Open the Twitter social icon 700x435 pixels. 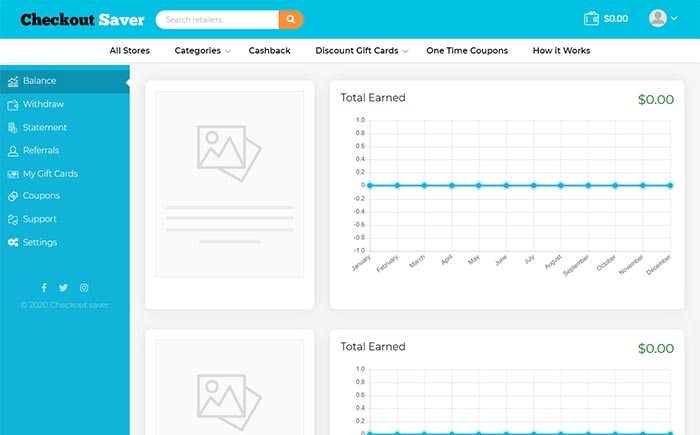[63, 288]
